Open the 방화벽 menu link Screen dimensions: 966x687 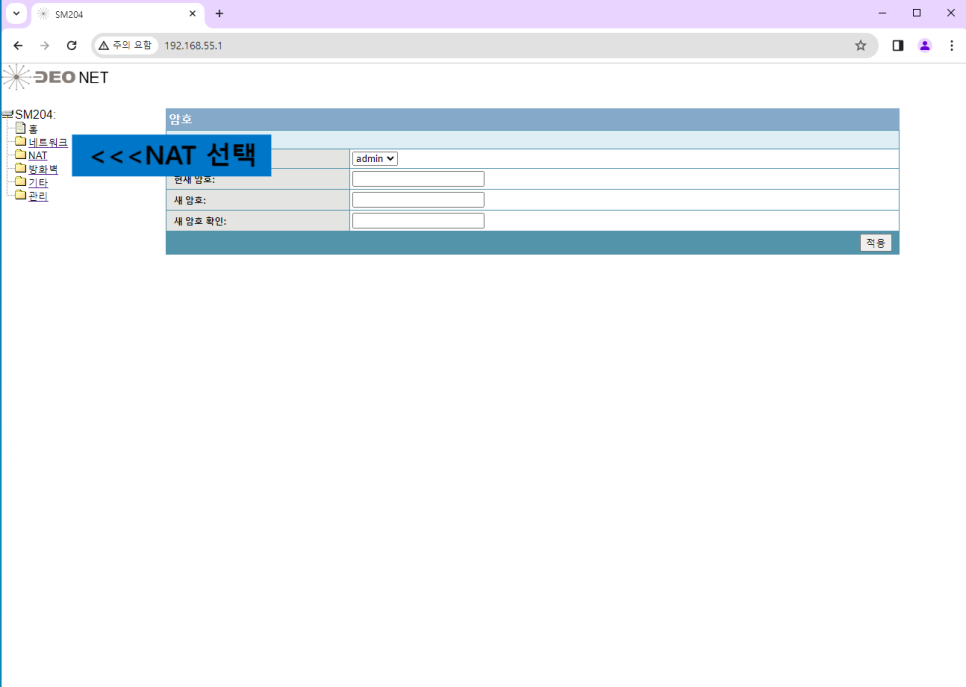point(43,169)
